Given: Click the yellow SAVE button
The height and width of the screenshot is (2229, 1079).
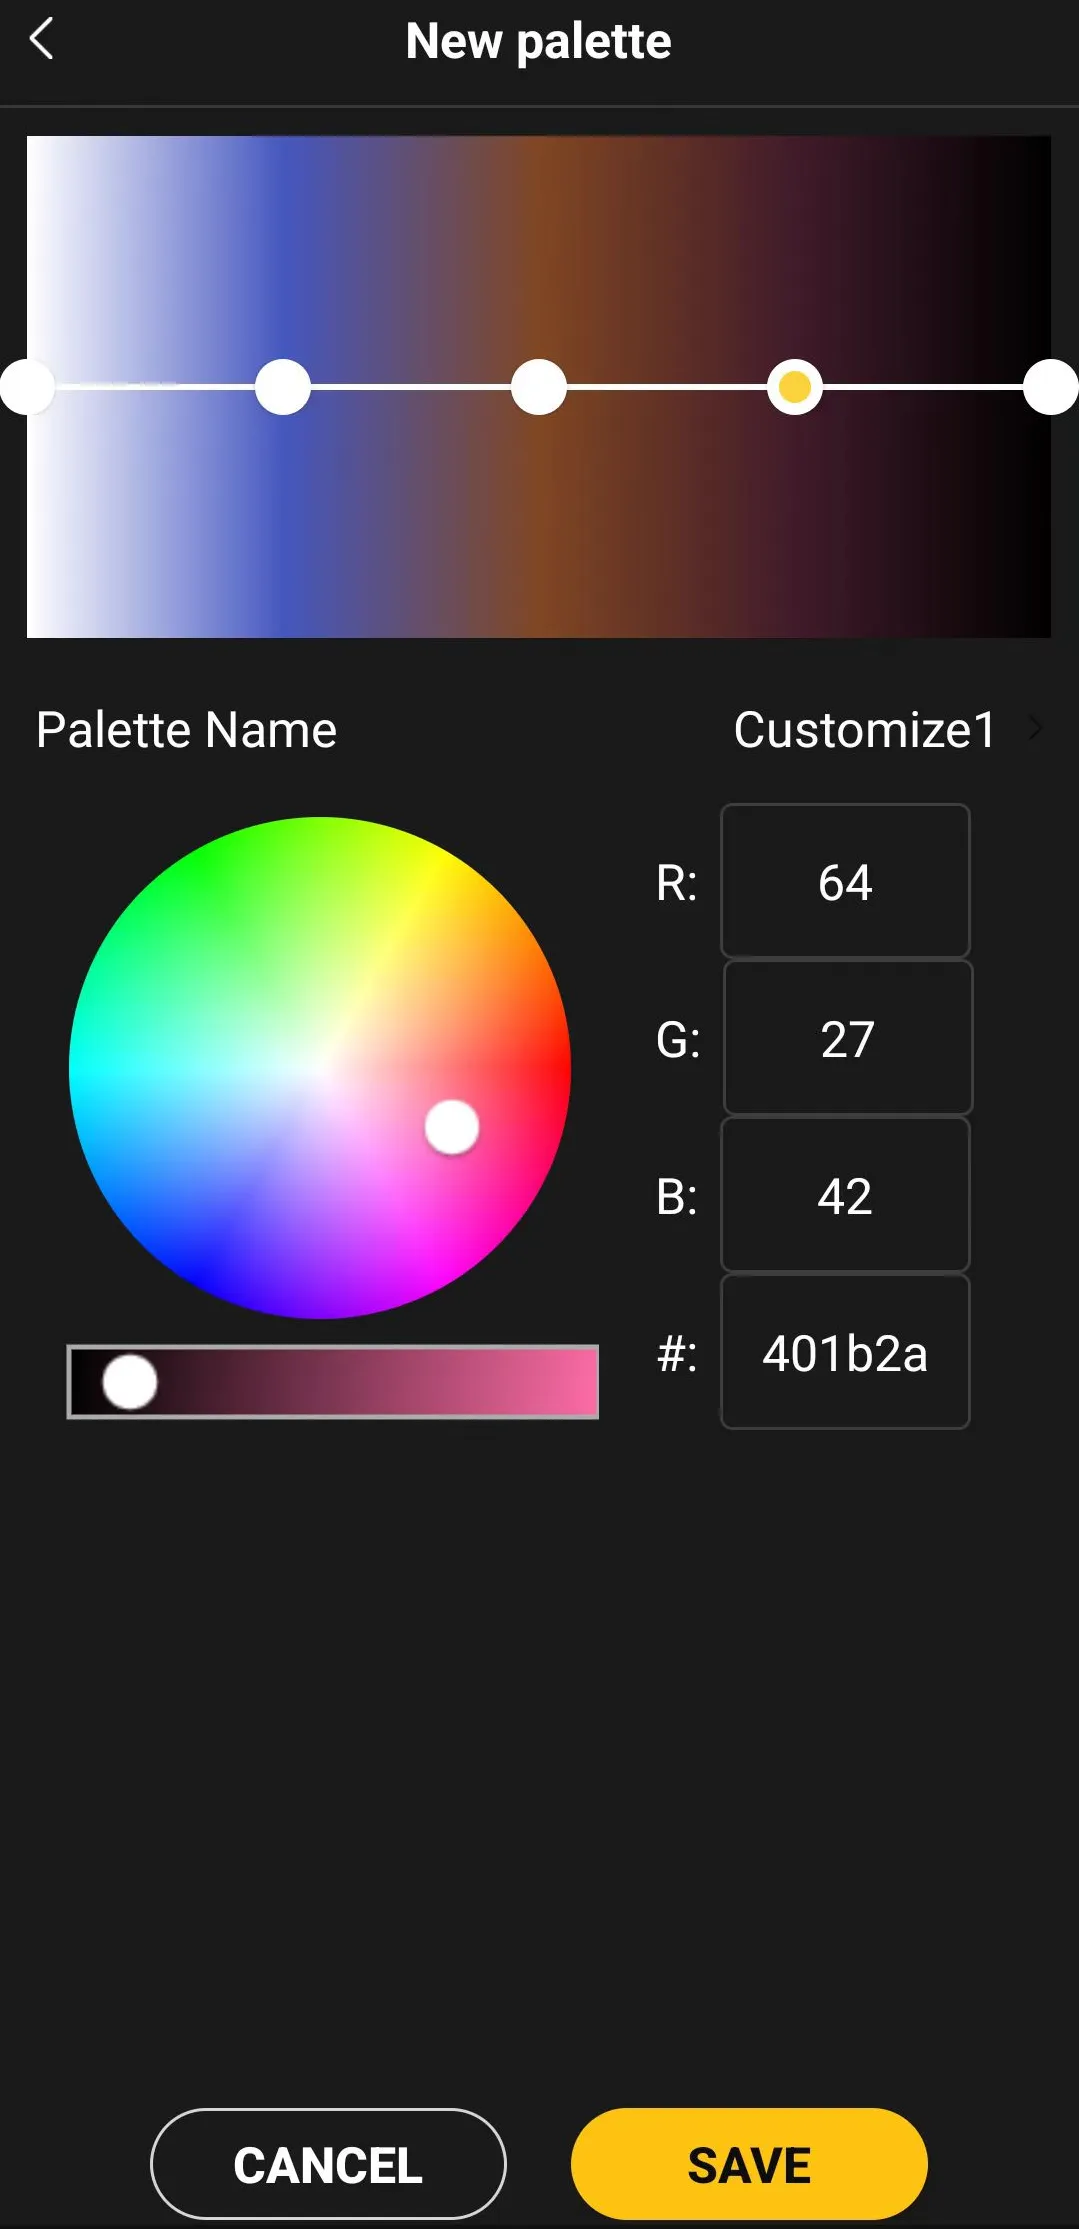Looking at the screenshot, I should point(749,2165).
